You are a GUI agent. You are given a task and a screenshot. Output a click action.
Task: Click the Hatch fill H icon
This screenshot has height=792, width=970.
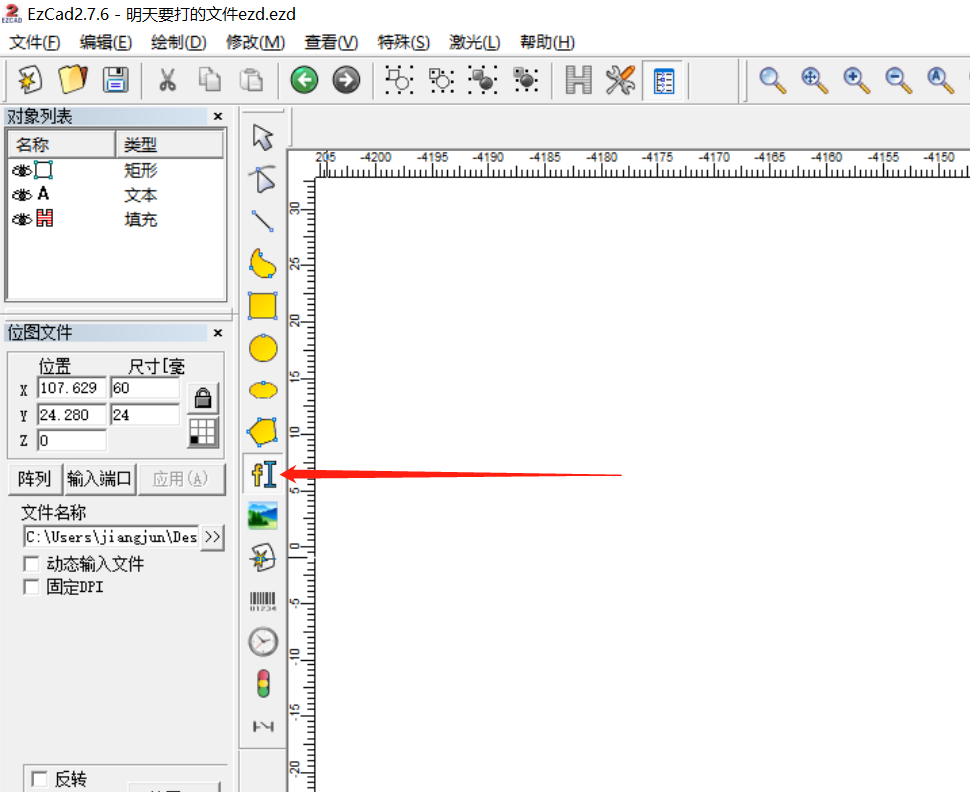[x=579, y=80]
